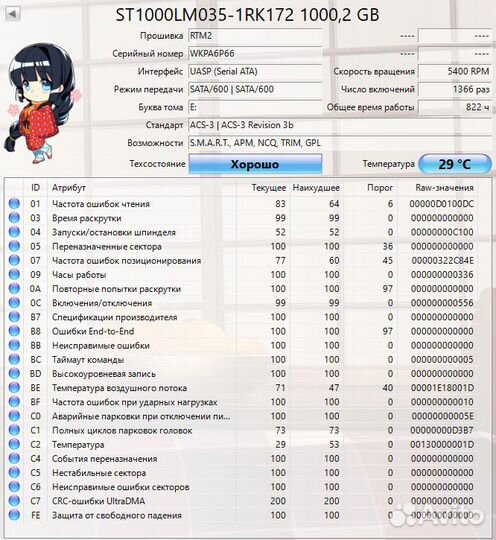This screenshot has height=540, width=496.
Task: Click status orb for Переназначенные сектора
Action: click(14, 246)
